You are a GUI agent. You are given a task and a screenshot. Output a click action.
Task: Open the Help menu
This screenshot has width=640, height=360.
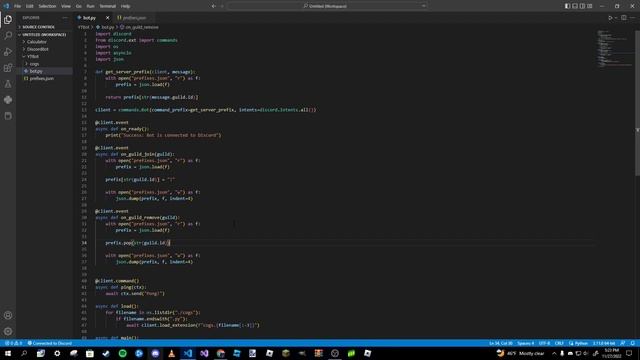125,6
